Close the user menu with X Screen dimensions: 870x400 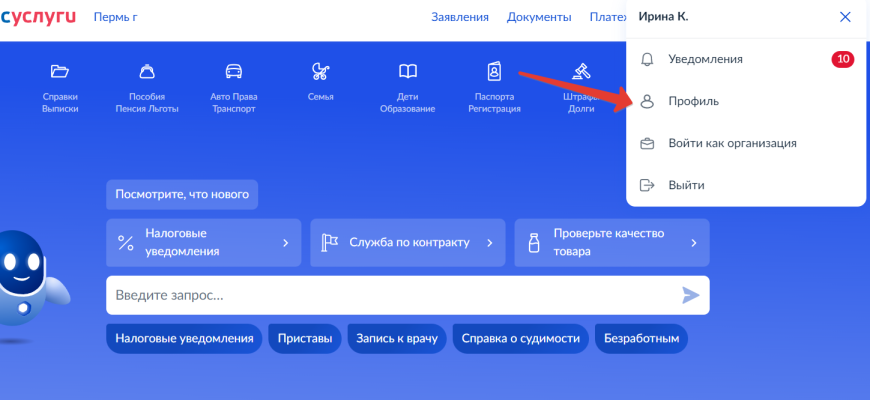tap(845, 17)
